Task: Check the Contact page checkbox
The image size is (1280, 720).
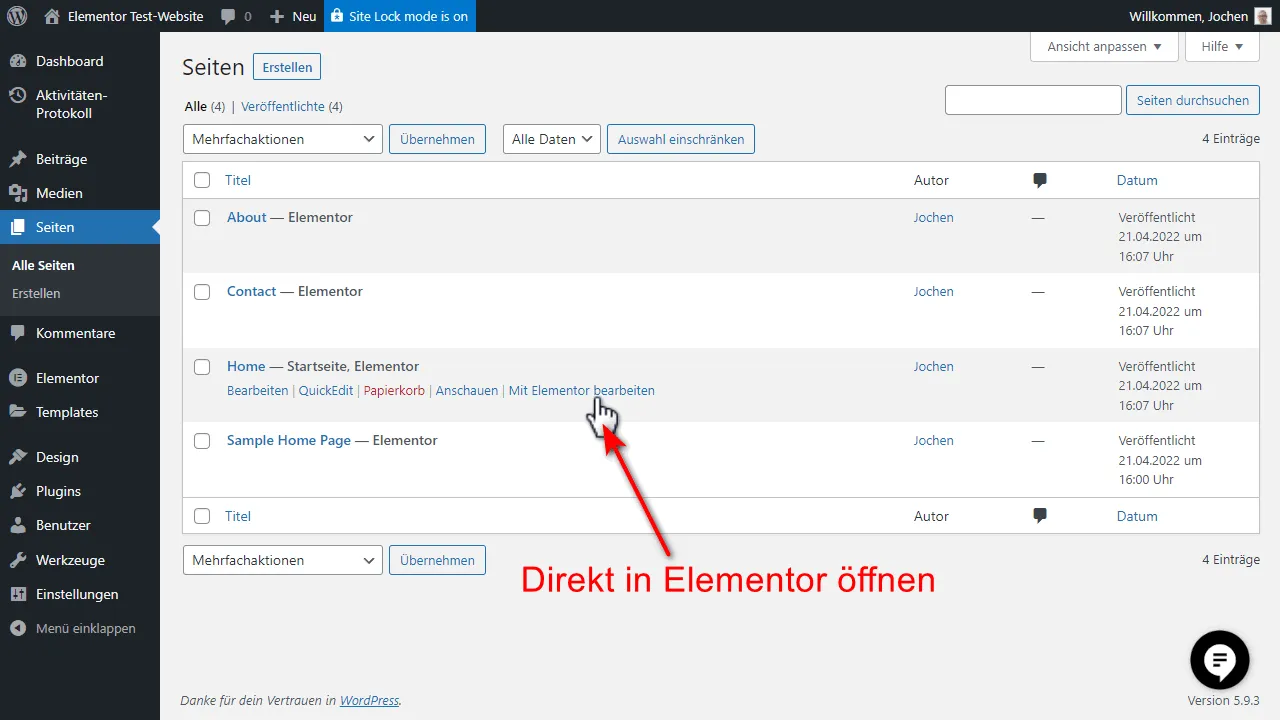Action: tap(202, 292)
